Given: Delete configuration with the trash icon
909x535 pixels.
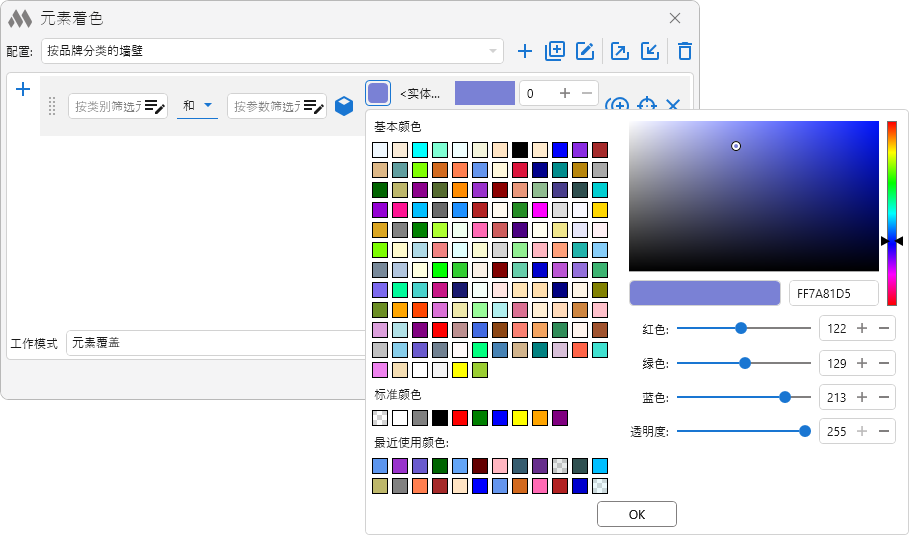Looking at the screenshot, I should point(685,51).
